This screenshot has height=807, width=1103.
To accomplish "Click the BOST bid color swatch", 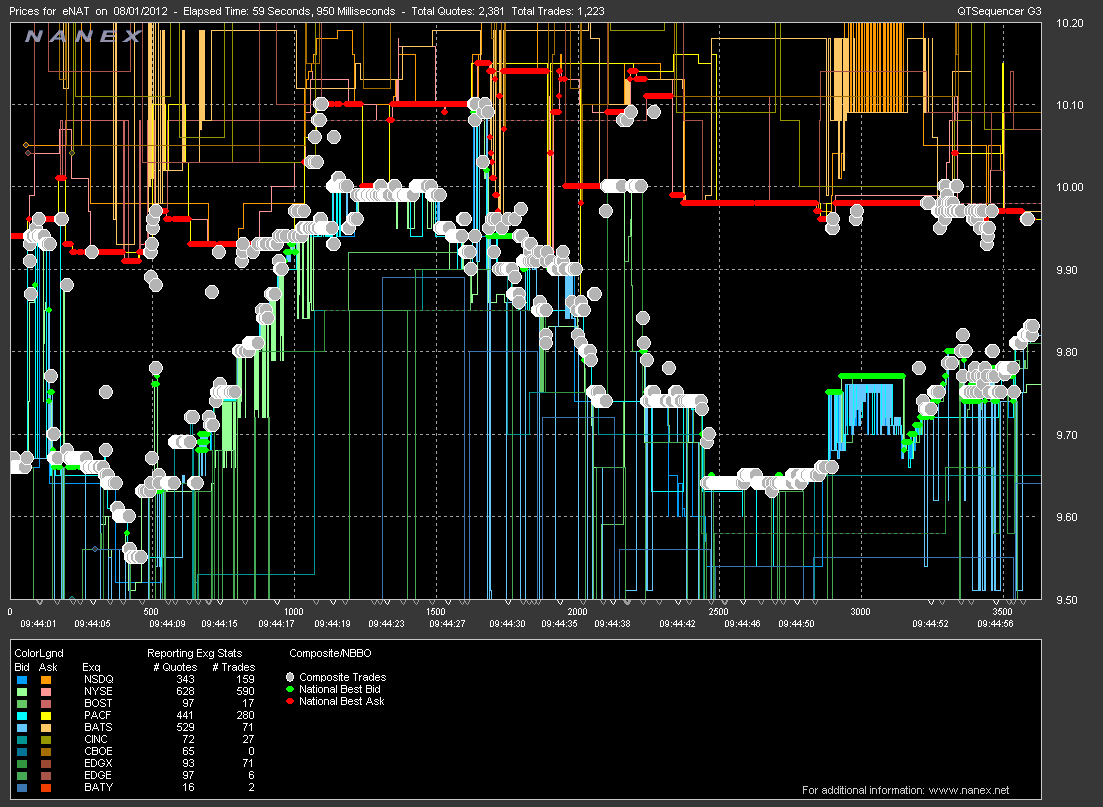I will tap(22, 704).
